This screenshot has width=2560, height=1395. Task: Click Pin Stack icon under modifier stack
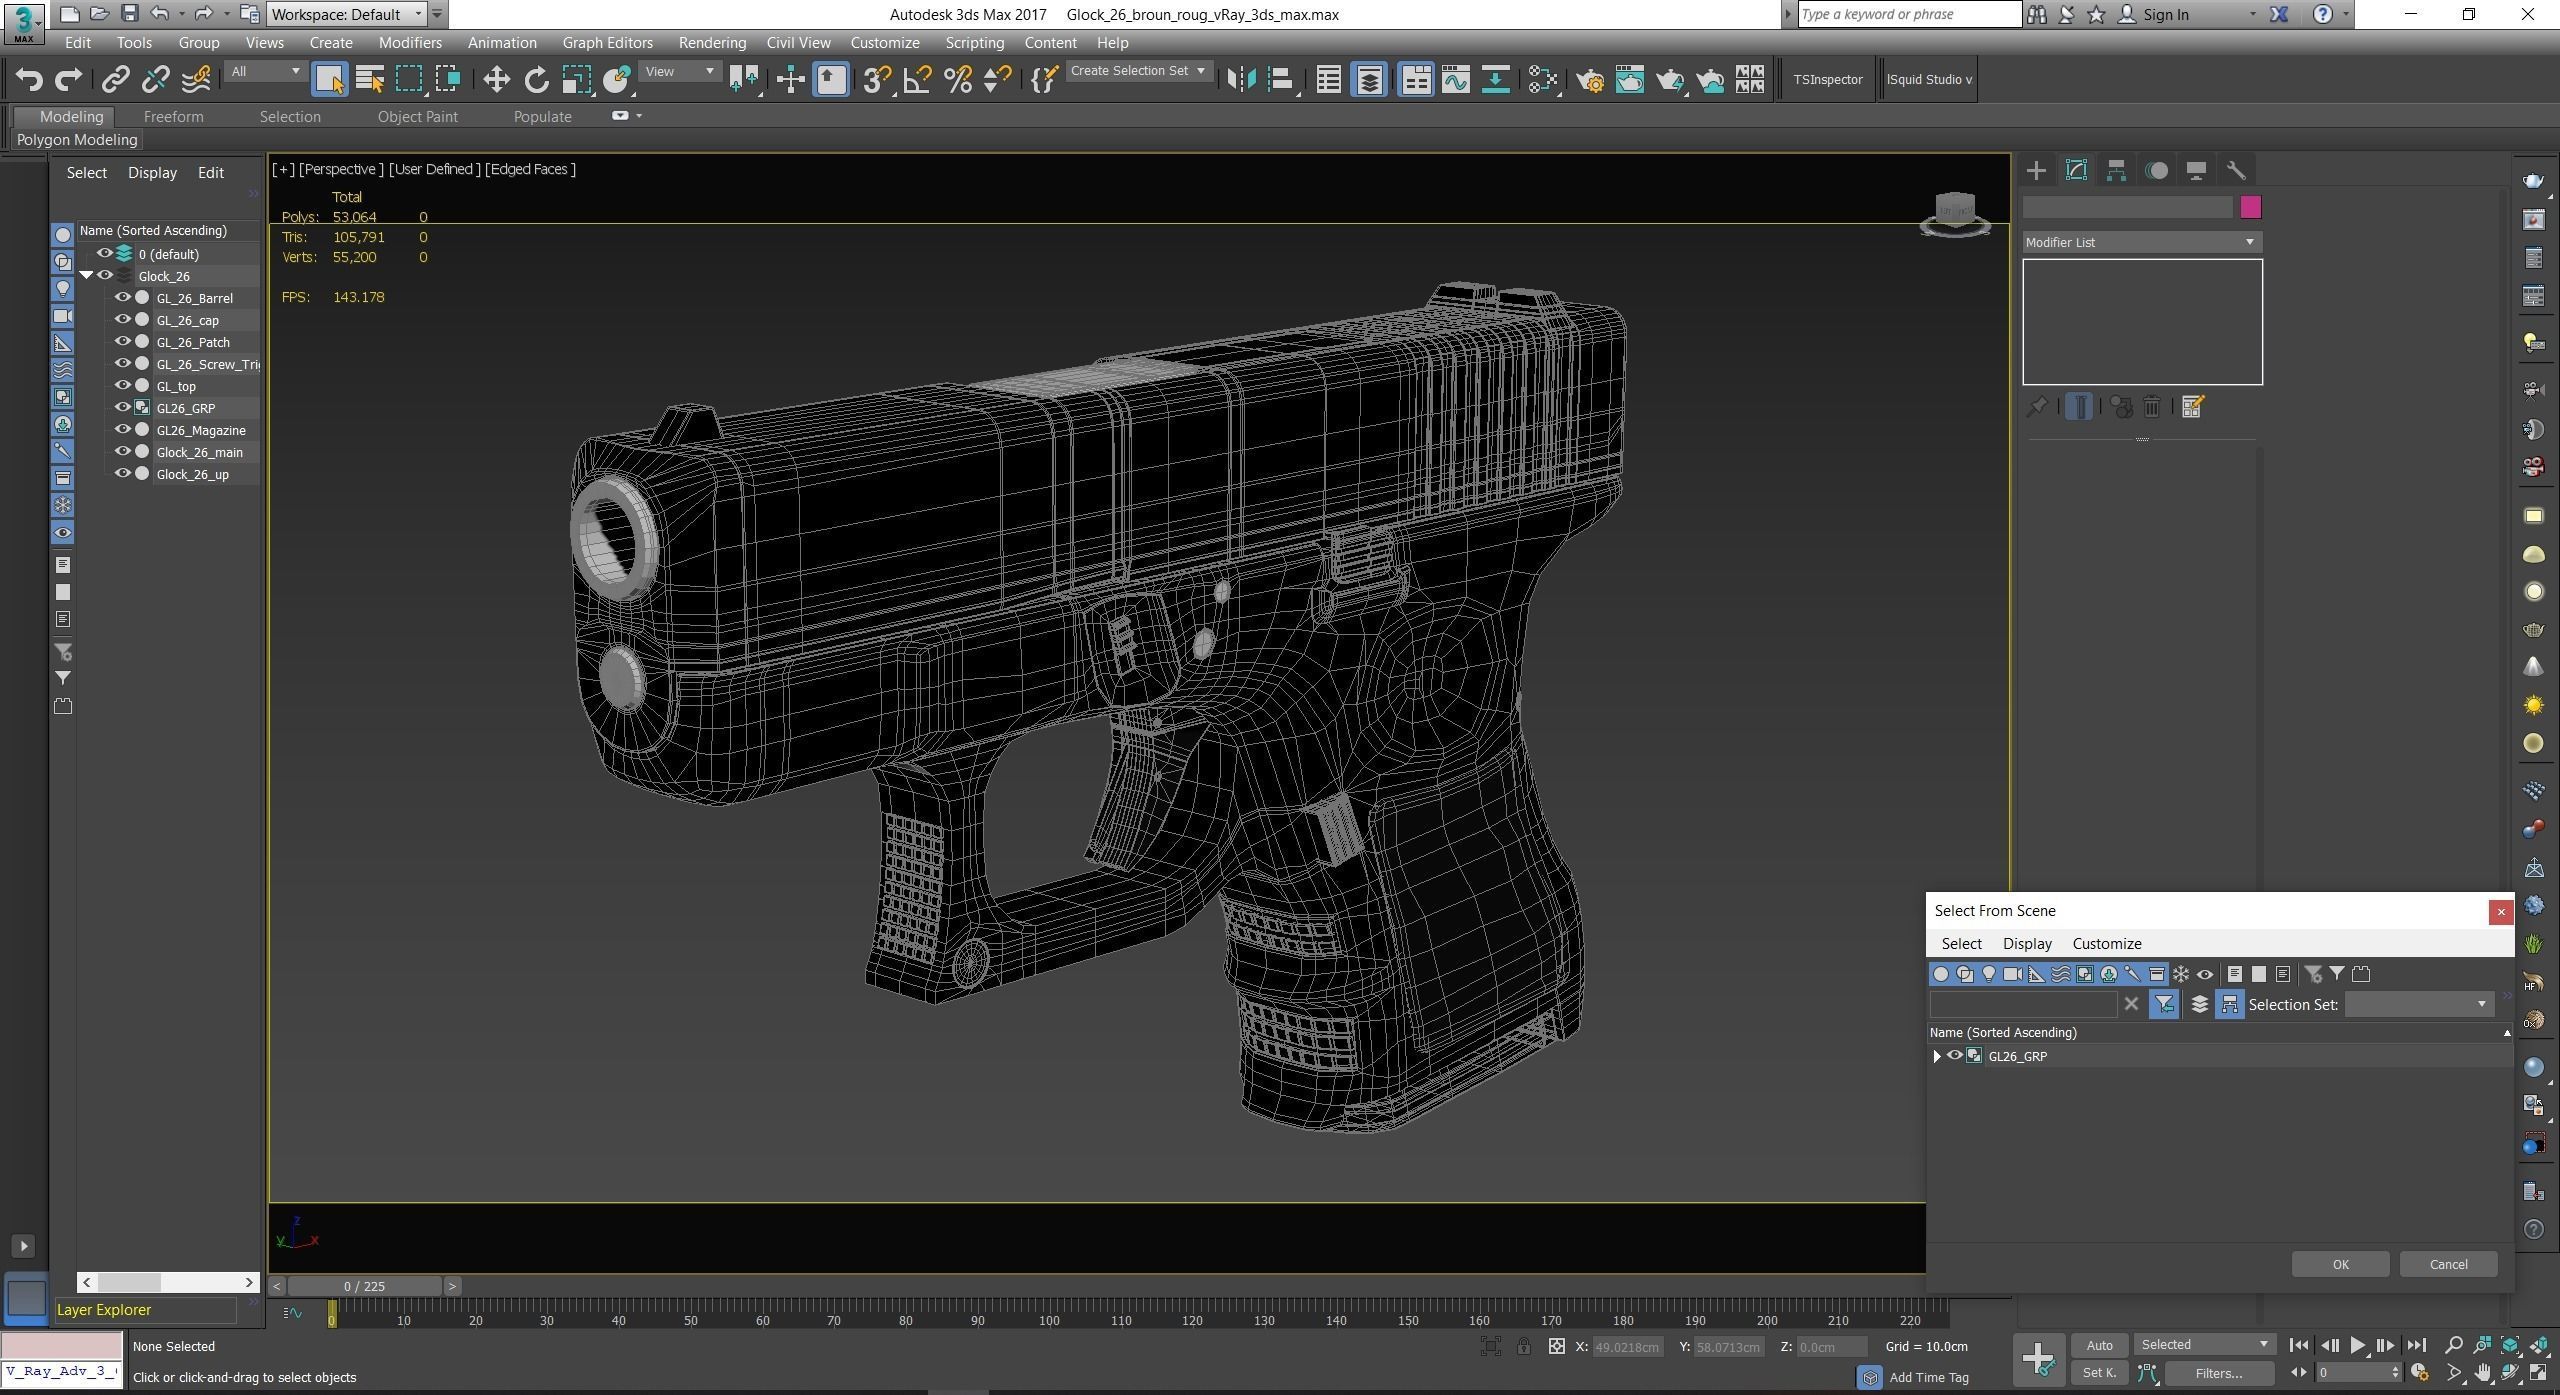click(x=2037, y=407)
